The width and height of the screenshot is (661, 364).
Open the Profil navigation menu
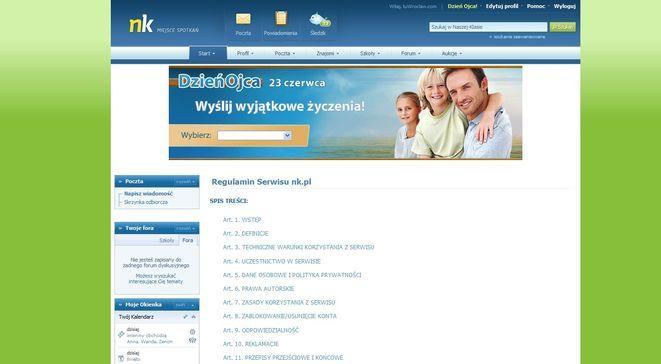tap(245, 54)
